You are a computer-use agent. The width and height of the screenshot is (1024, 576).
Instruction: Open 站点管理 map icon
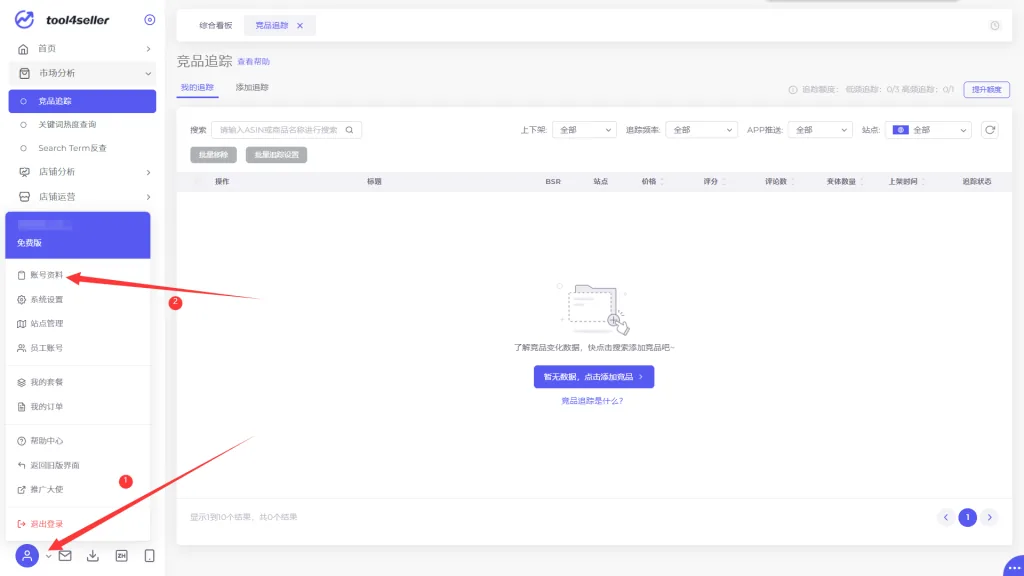point(22,324)
